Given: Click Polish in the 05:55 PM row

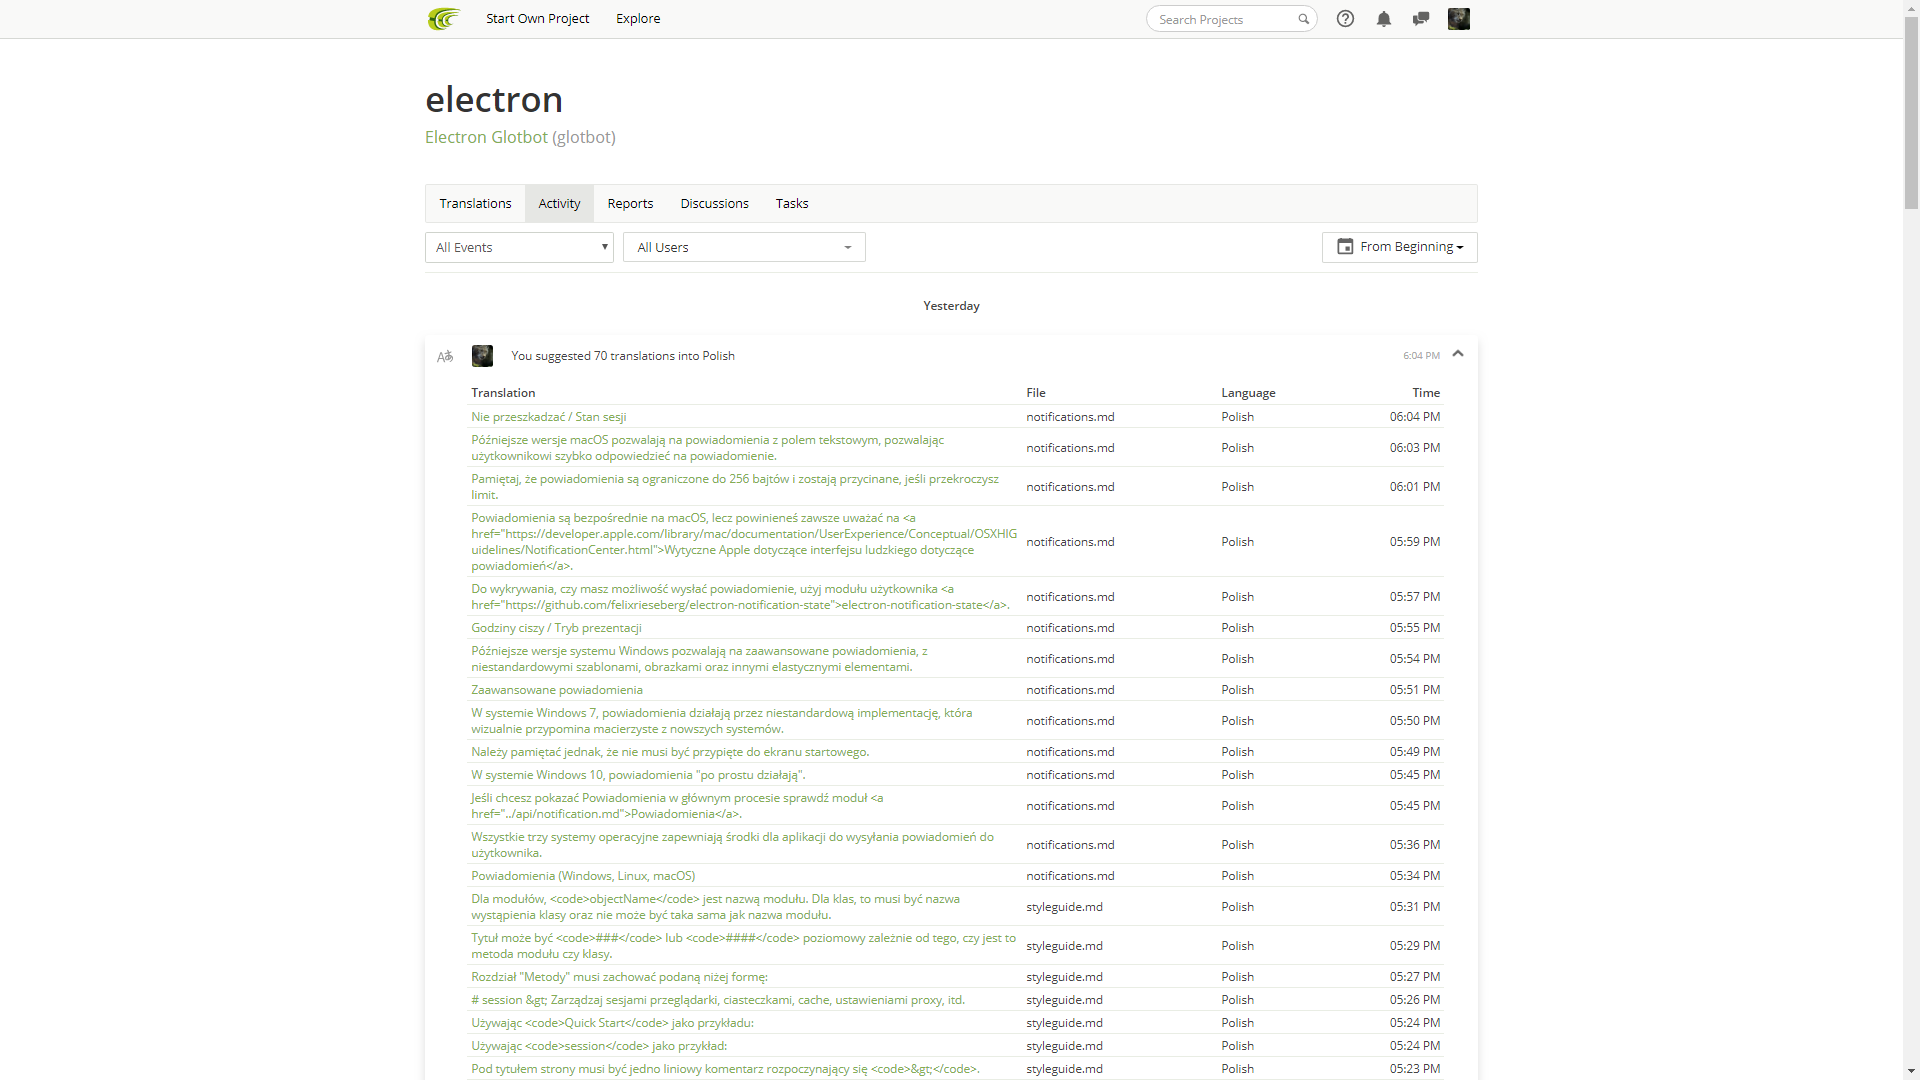Looking at the screenshot, I should click(1237, 628).
